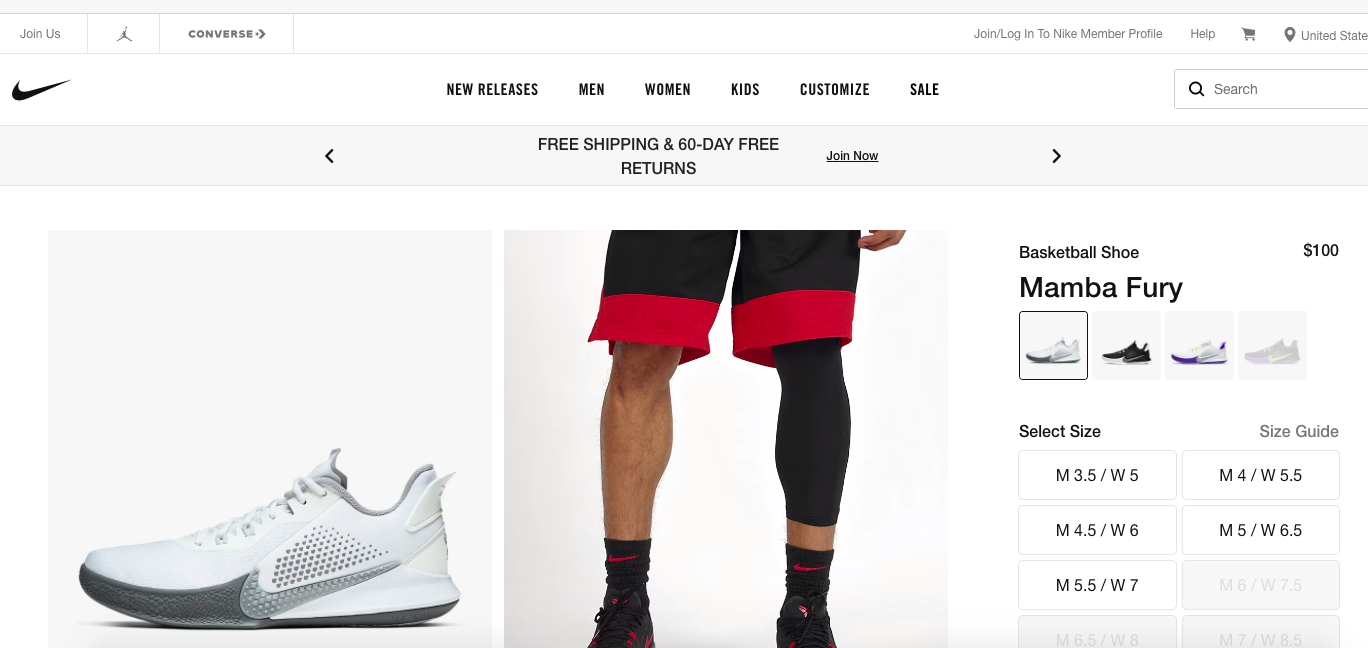This screenshot has width=1368, height=648.
Task: Open the Sale menu item
Action: pyautogui.click(x=924, y=90)
